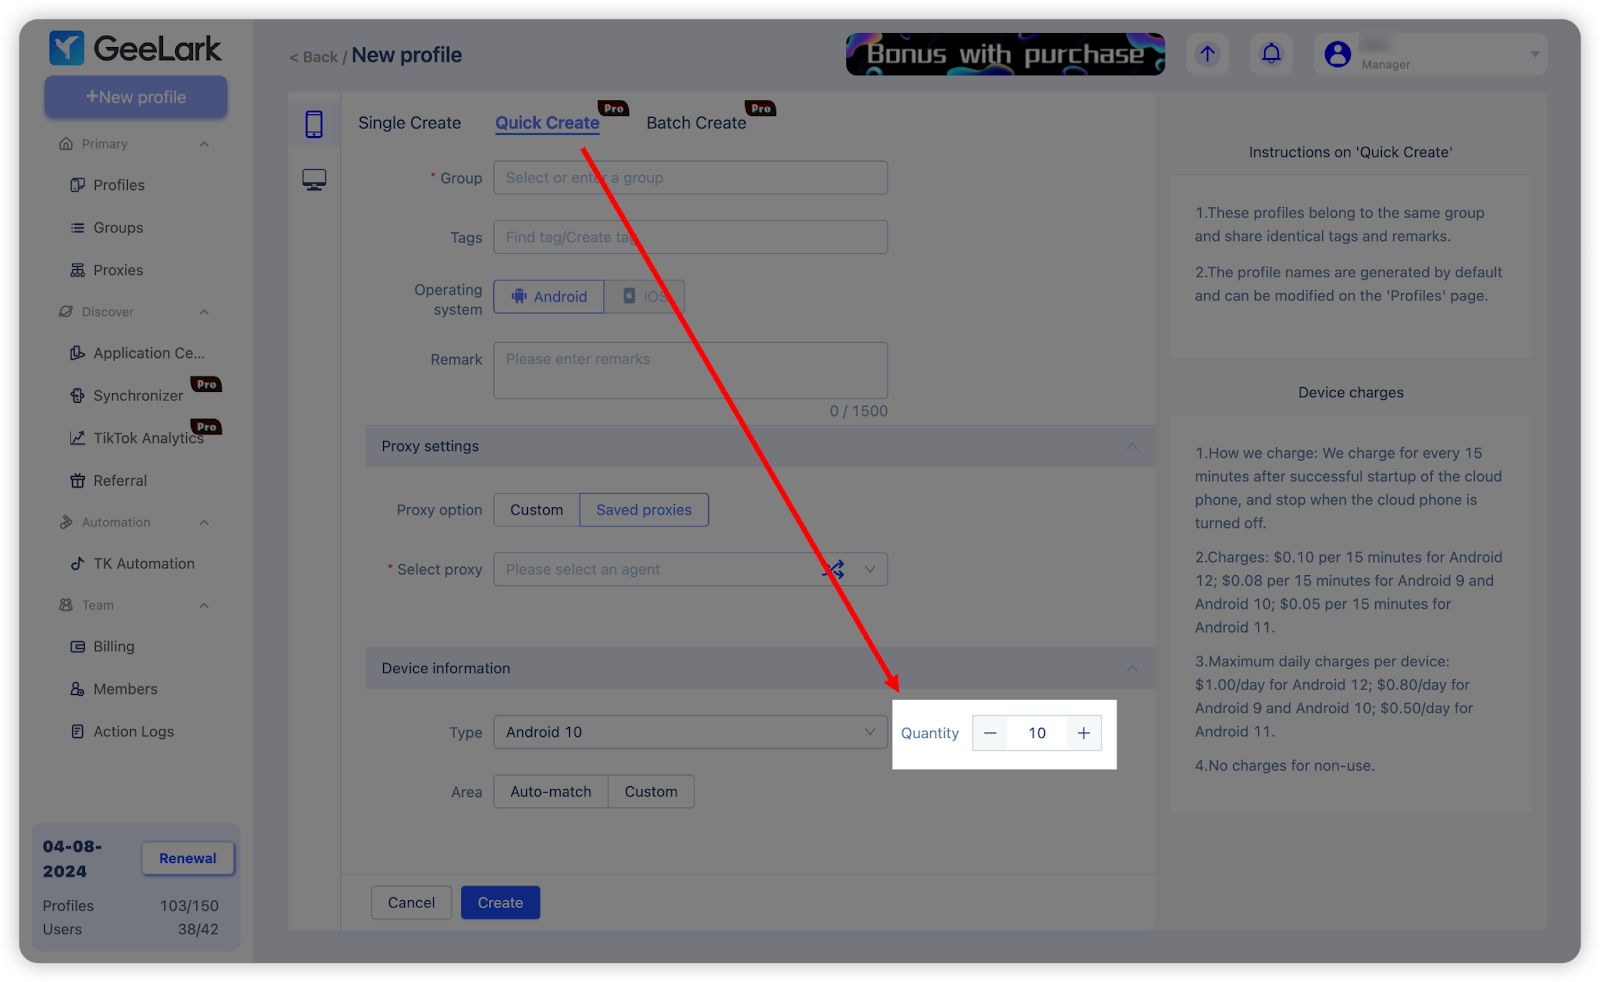
Task: Increase quantity with the plus button
Action: (x=1084, y=733)
